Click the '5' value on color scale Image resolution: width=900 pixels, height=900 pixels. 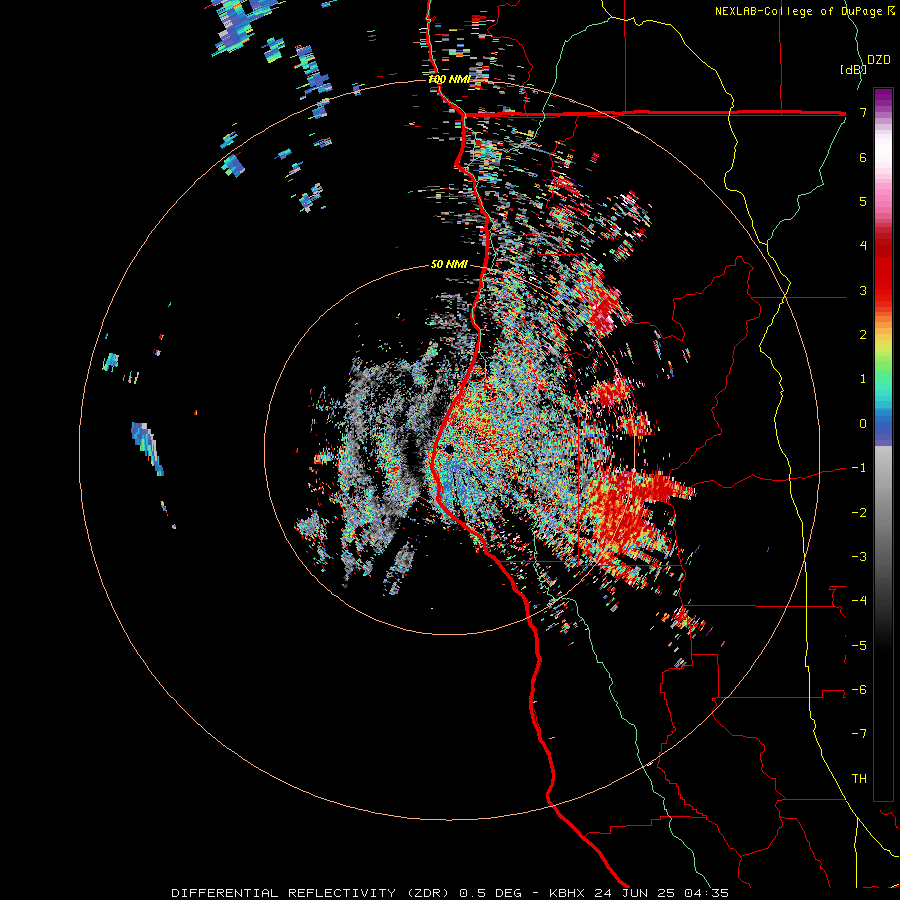(863, 201)
